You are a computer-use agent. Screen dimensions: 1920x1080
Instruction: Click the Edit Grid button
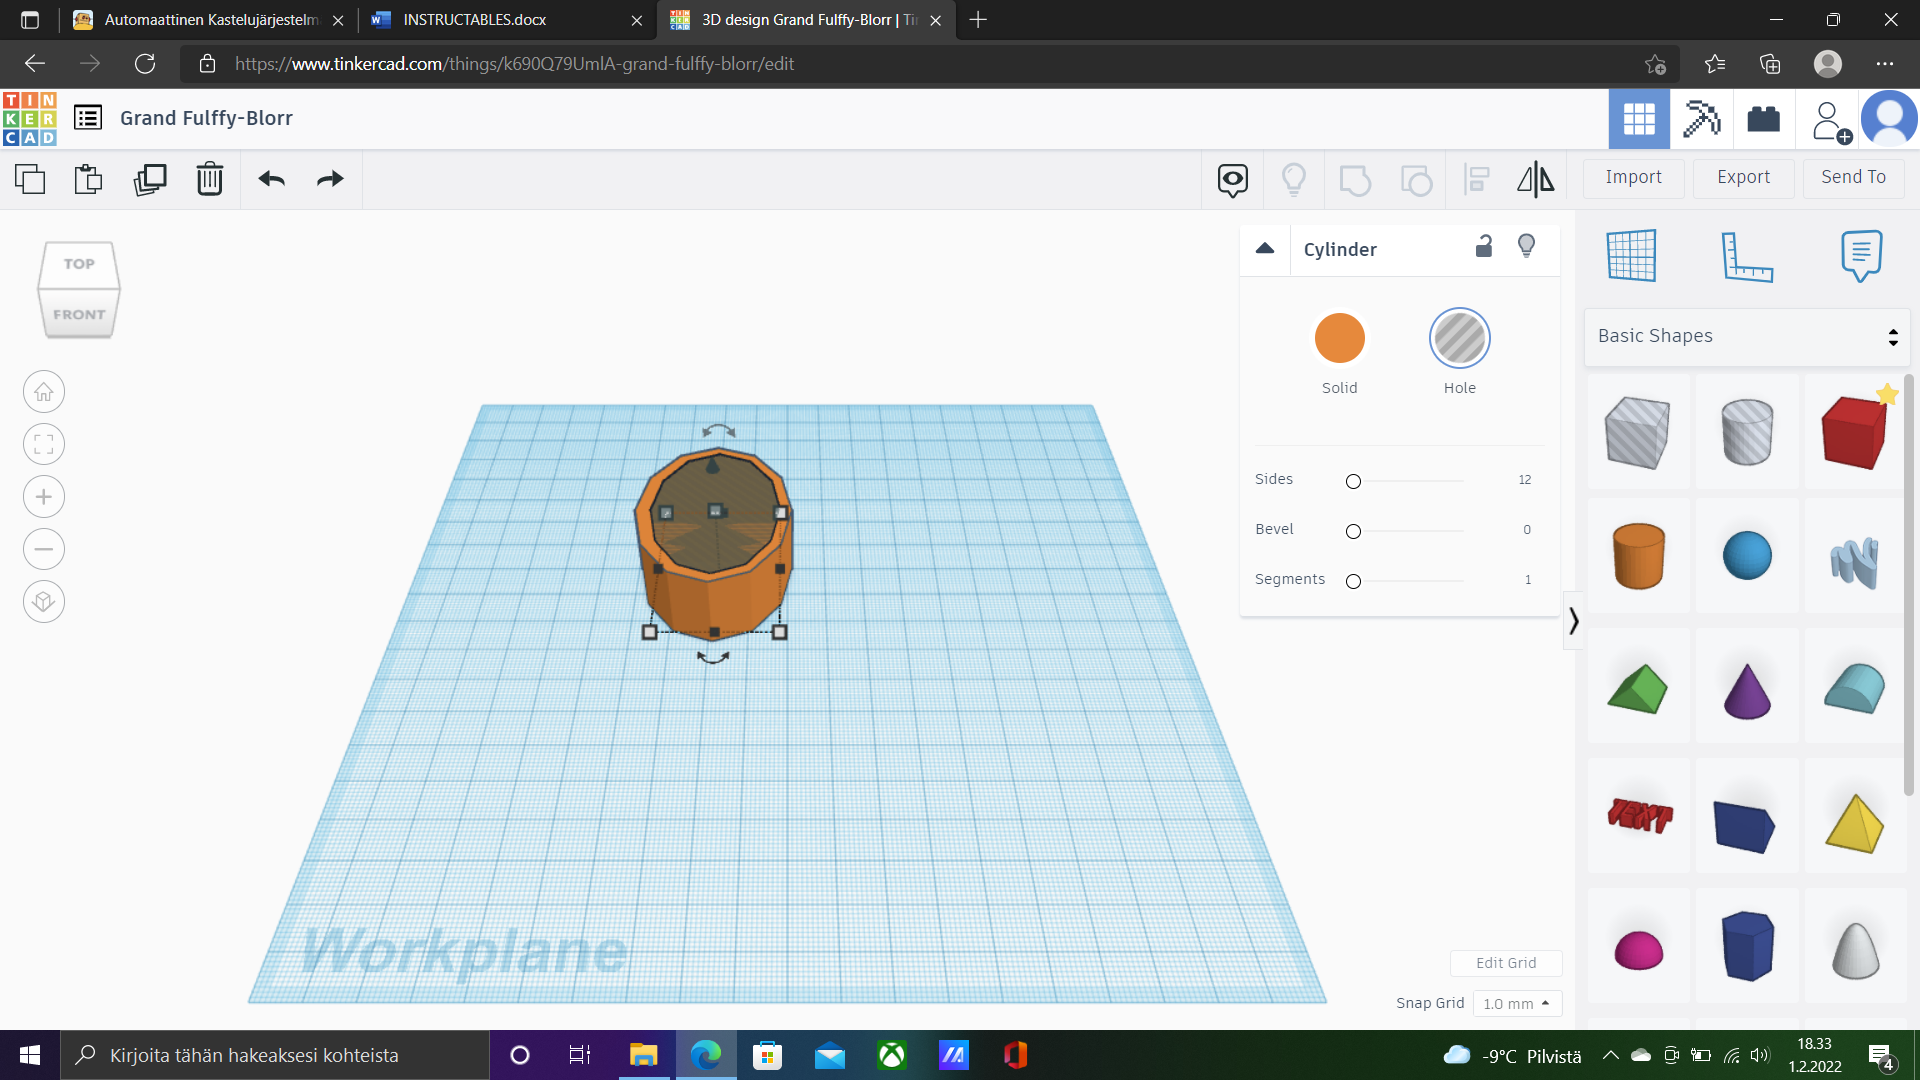pos(1505,962)
